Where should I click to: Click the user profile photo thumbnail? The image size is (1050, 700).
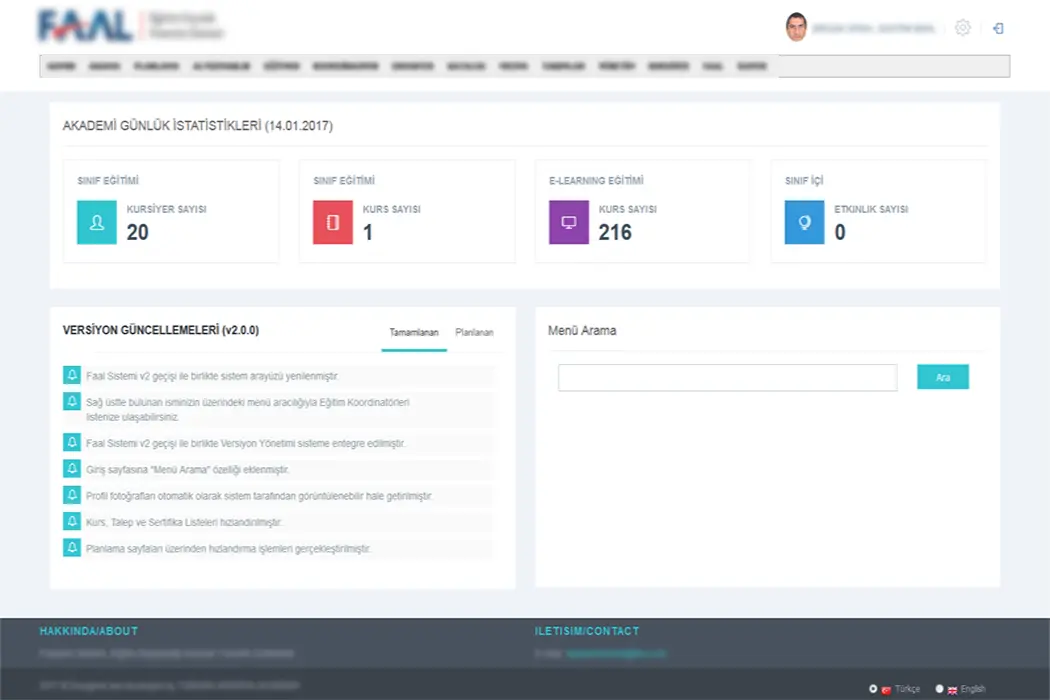(x=796, y=27)
